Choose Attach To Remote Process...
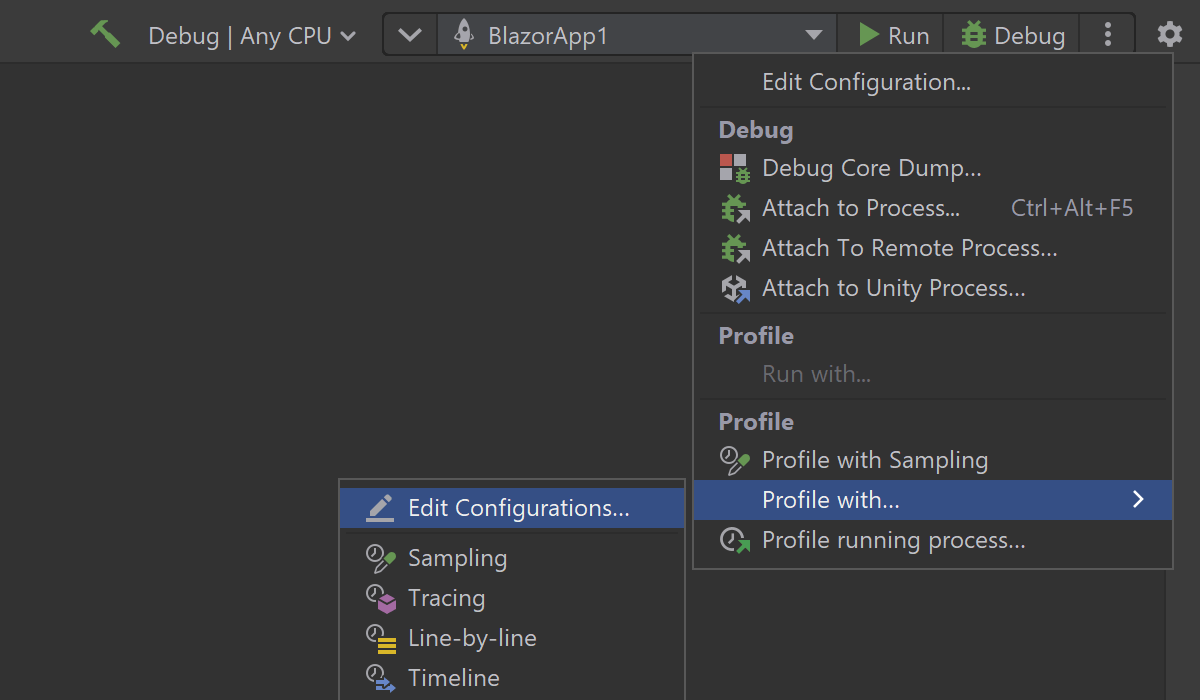 tap(909, 248)
